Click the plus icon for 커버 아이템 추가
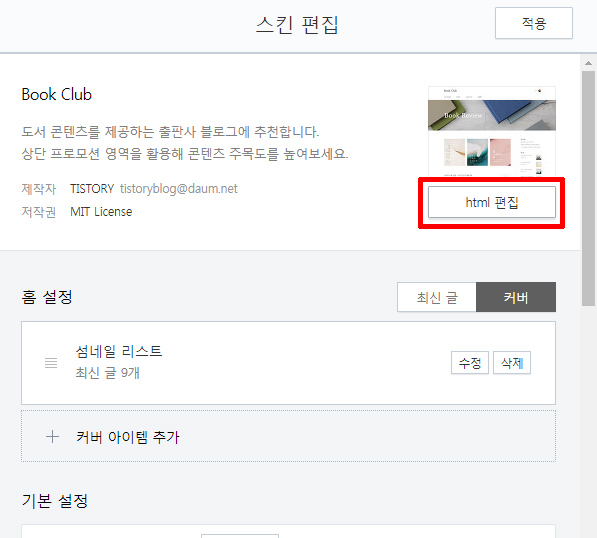The image size is (597, 538). [52, 437]
